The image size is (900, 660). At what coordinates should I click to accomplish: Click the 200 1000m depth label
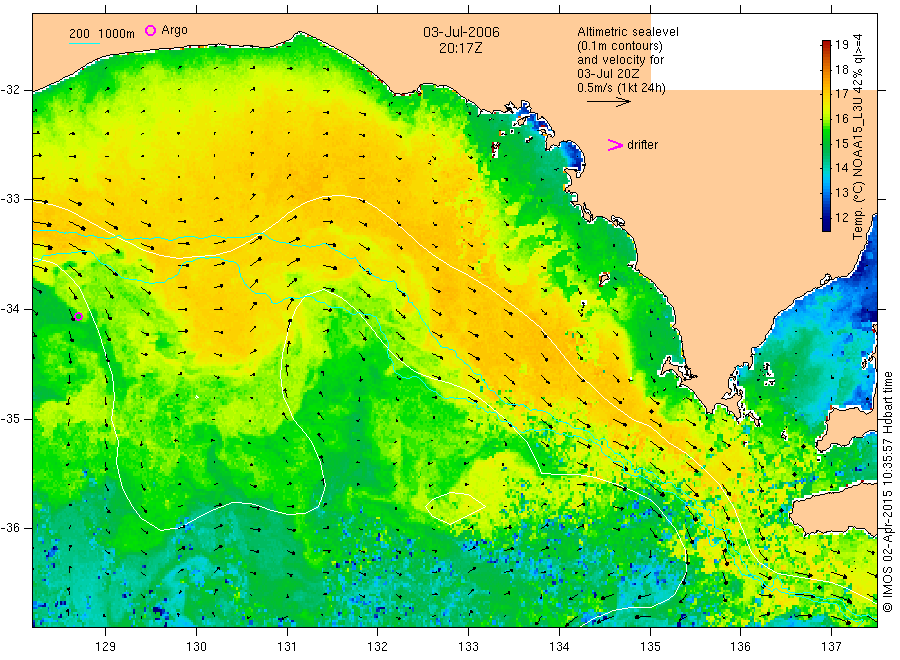coord(102,33)
